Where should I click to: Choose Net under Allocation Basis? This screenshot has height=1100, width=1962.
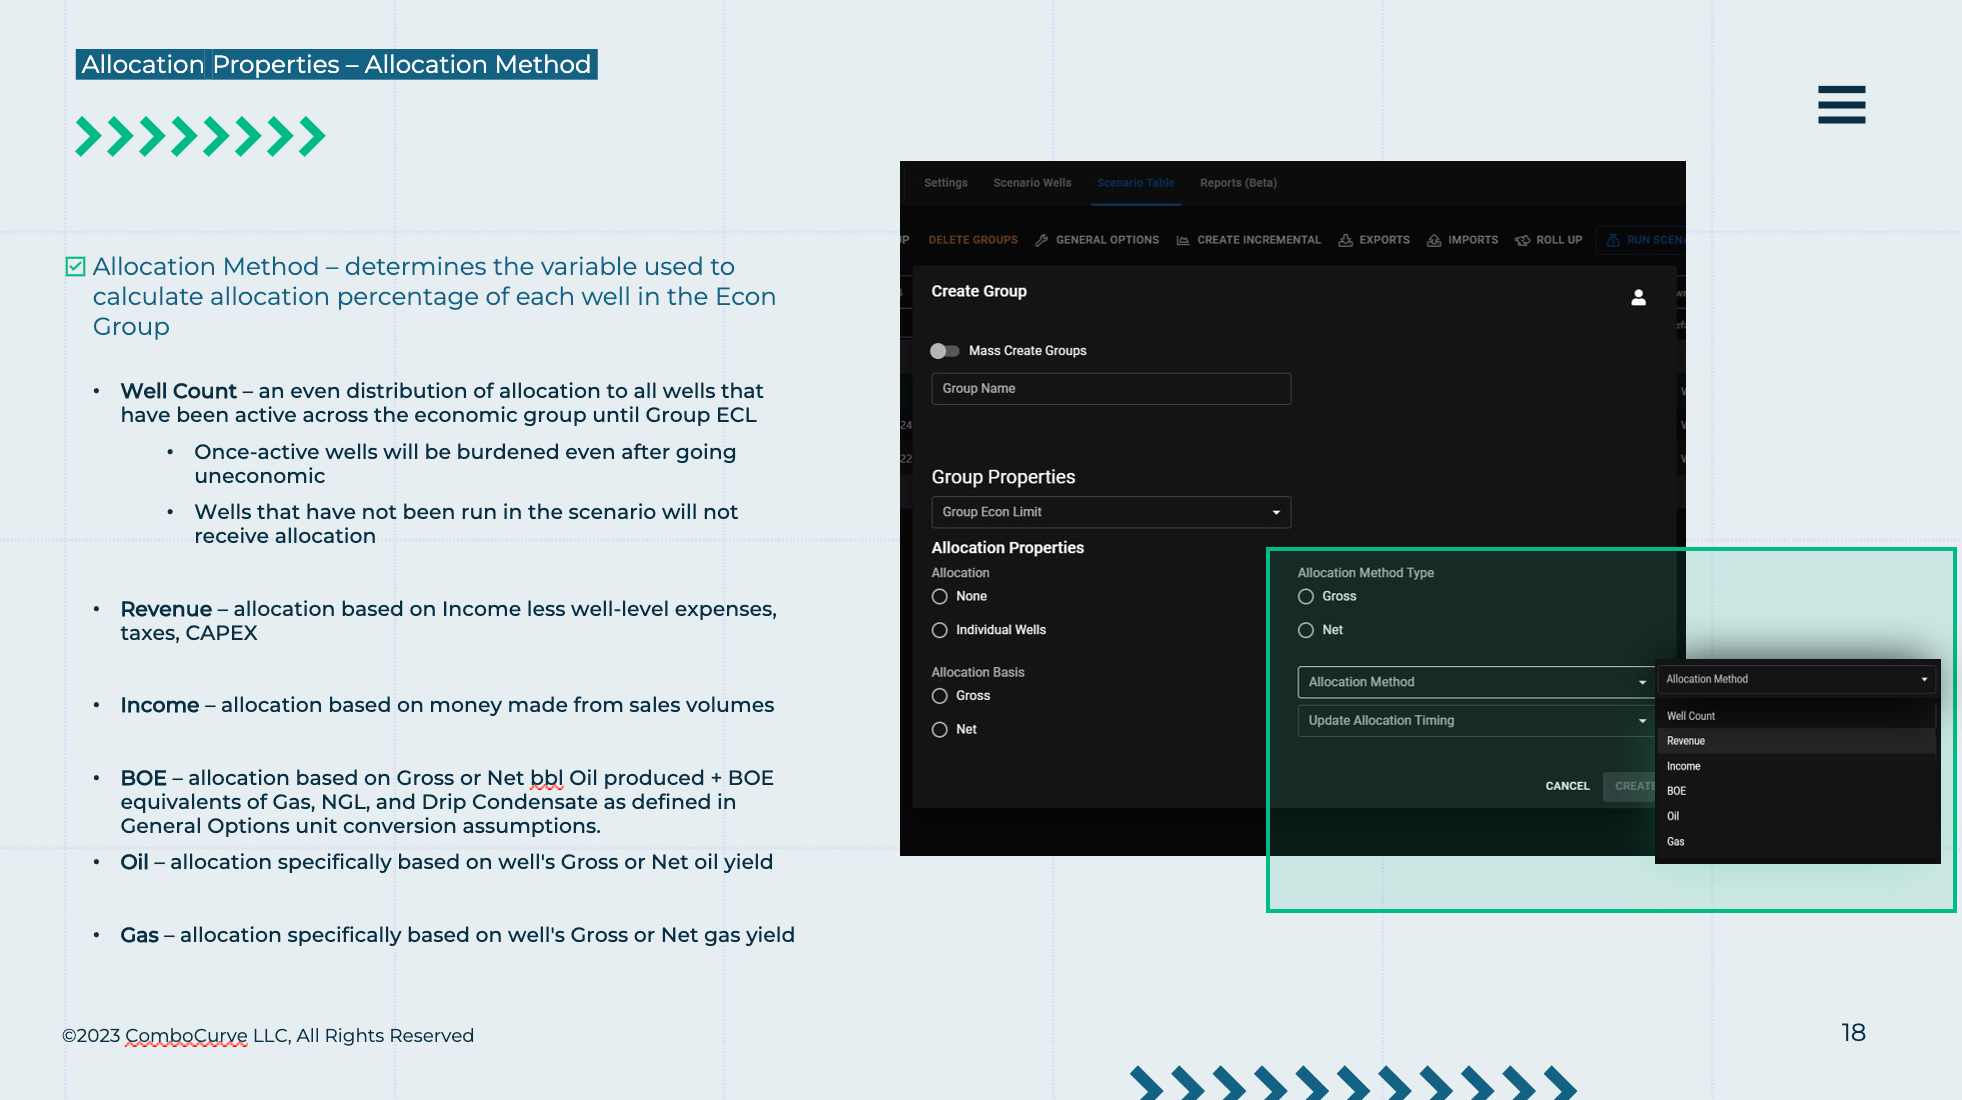(x=940, y=730)
